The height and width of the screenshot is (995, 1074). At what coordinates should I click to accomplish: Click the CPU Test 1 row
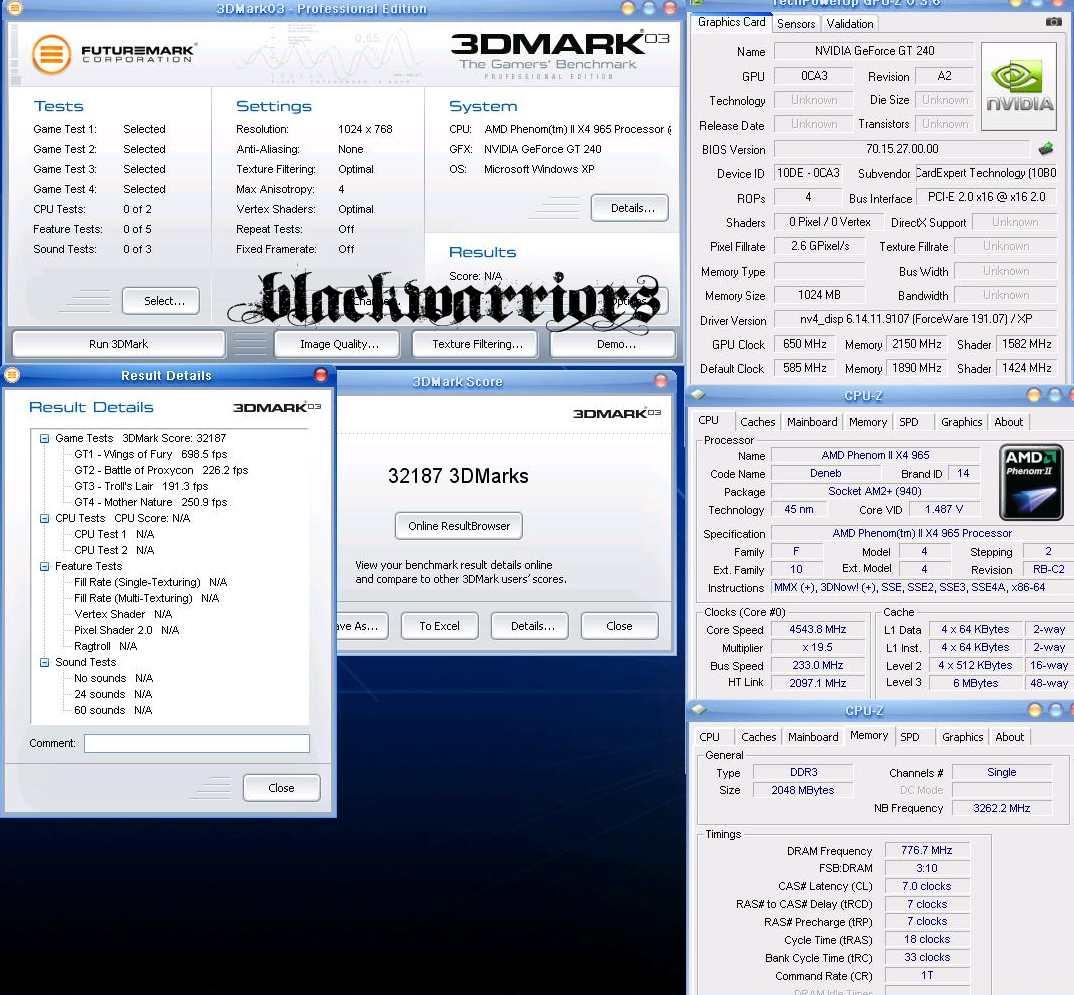coord(114,534)
